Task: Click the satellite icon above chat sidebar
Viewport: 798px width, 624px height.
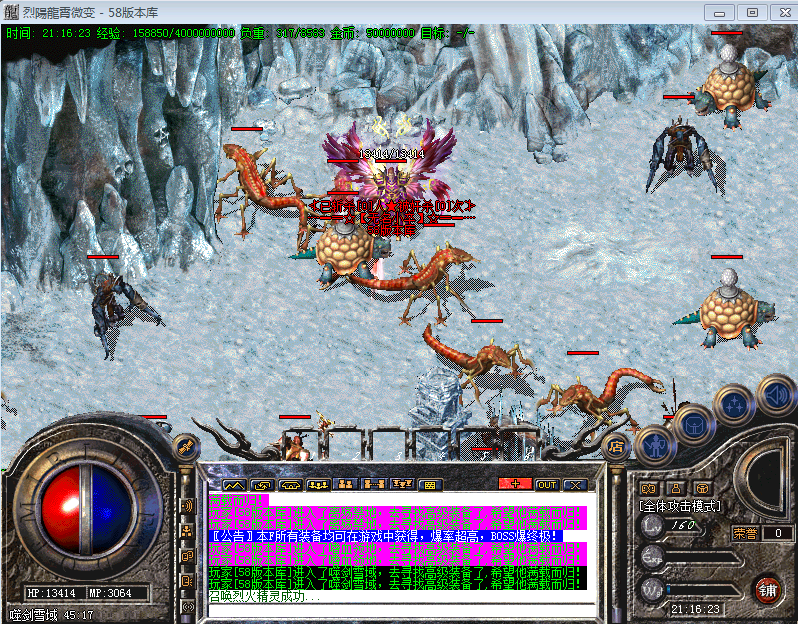Action: coord(186,447)
